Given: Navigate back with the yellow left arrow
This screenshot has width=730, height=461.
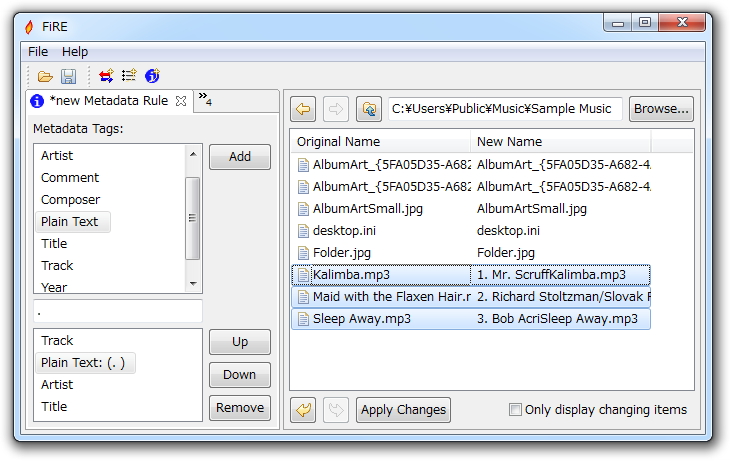Looking at the screenshot, I should 303,109.
